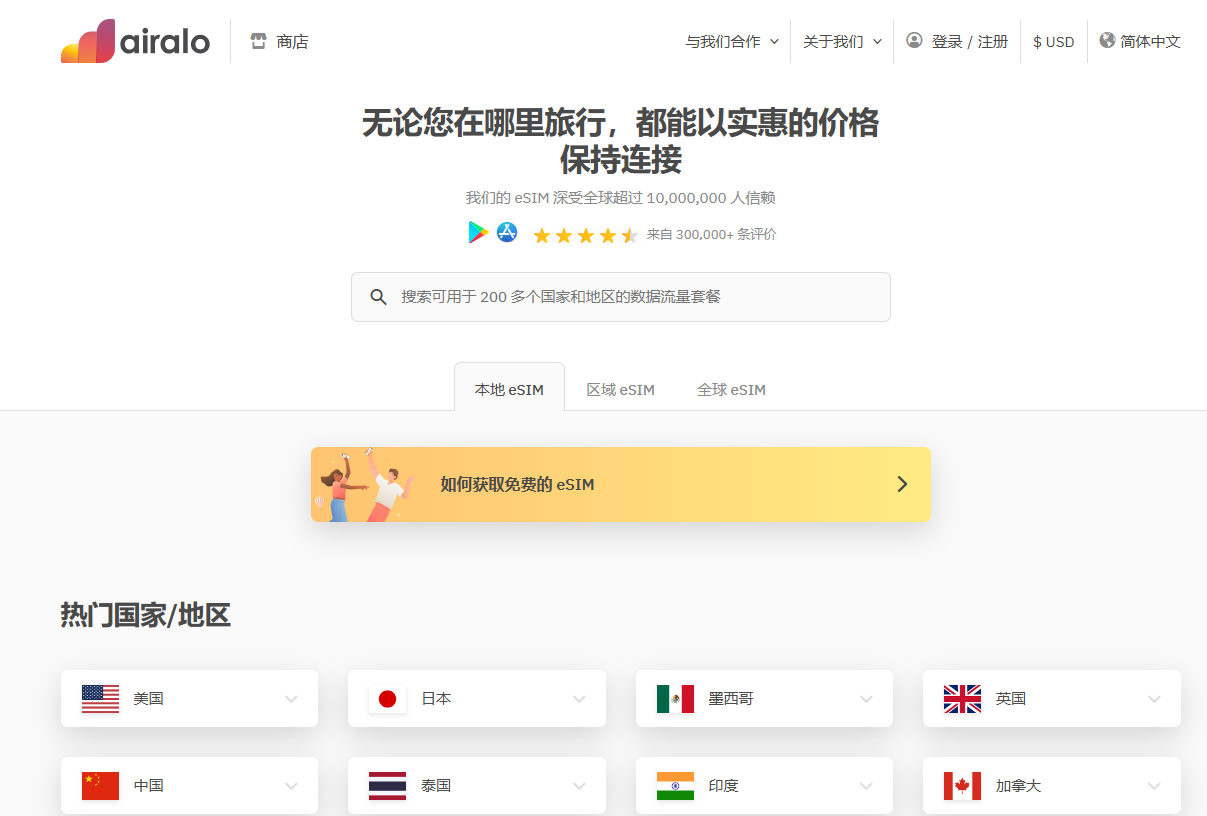The image size is (1207, 816).
Task: Select the 本地 eSIM tab
Action: (509, 390)
